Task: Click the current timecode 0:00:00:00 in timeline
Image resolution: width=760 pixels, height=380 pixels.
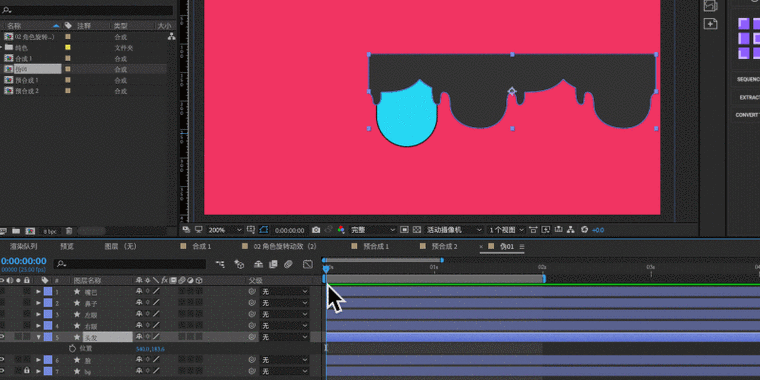Action: point(23,261)
